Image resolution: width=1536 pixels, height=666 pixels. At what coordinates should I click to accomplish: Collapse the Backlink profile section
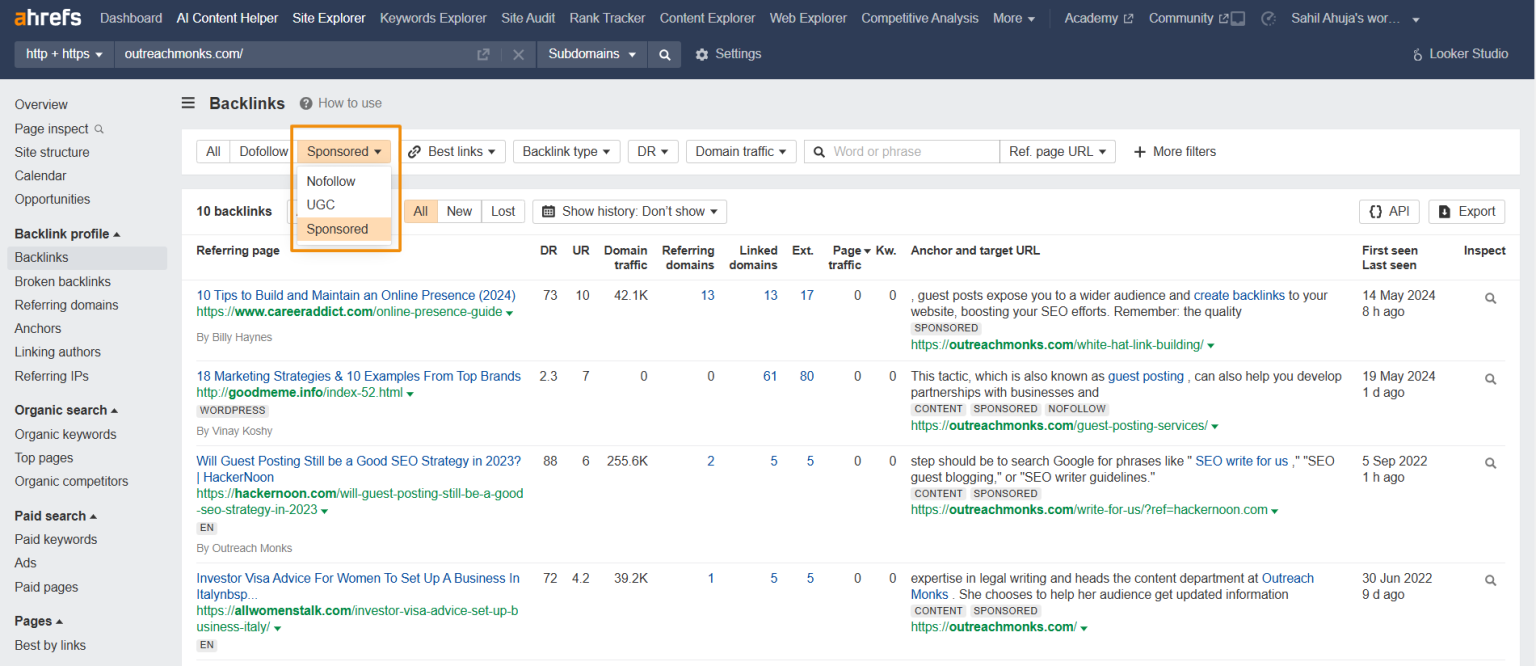coord(67,234)
